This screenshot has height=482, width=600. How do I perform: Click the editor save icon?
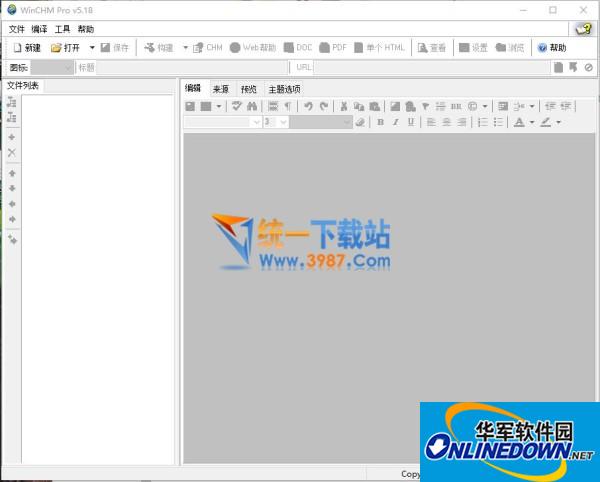[x=190, y=106]
